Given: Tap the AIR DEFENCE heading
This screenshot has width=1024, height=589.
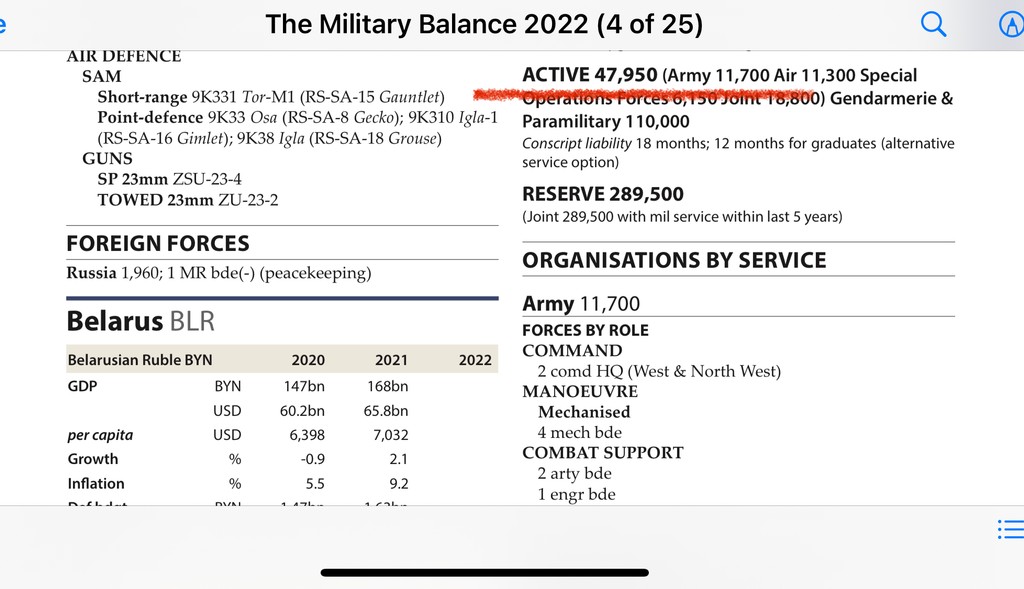Looking at the screenshot, I should point(124,57).
